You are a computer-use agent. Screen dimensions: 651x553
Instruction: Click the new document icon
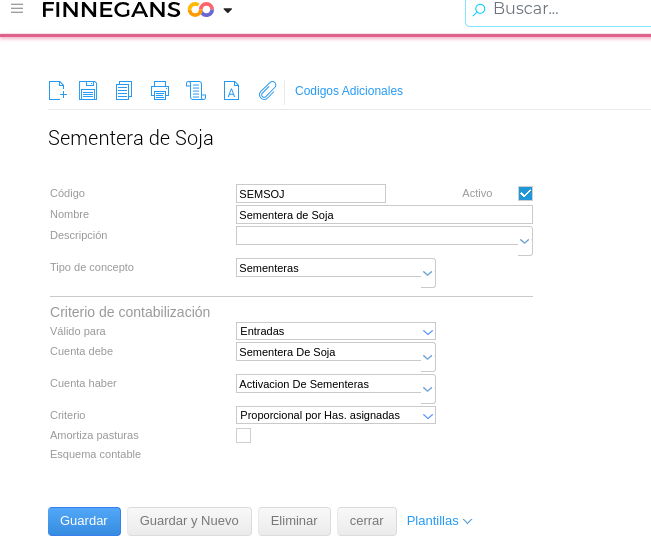pyautogui.click(x=58, y=91)
